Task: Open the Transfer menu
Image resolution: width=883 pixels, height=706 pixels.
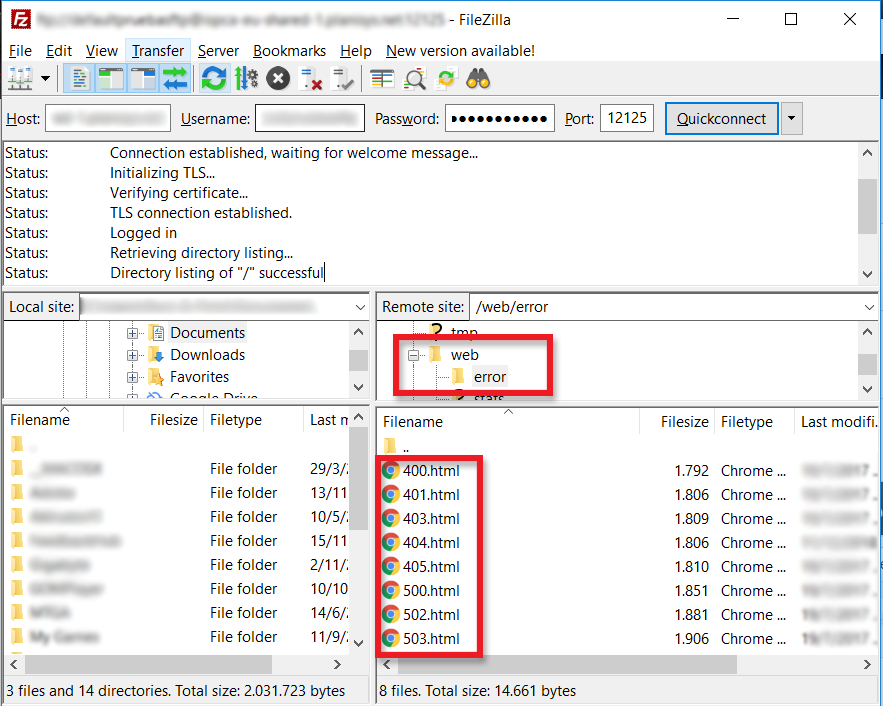Action: 158,51
